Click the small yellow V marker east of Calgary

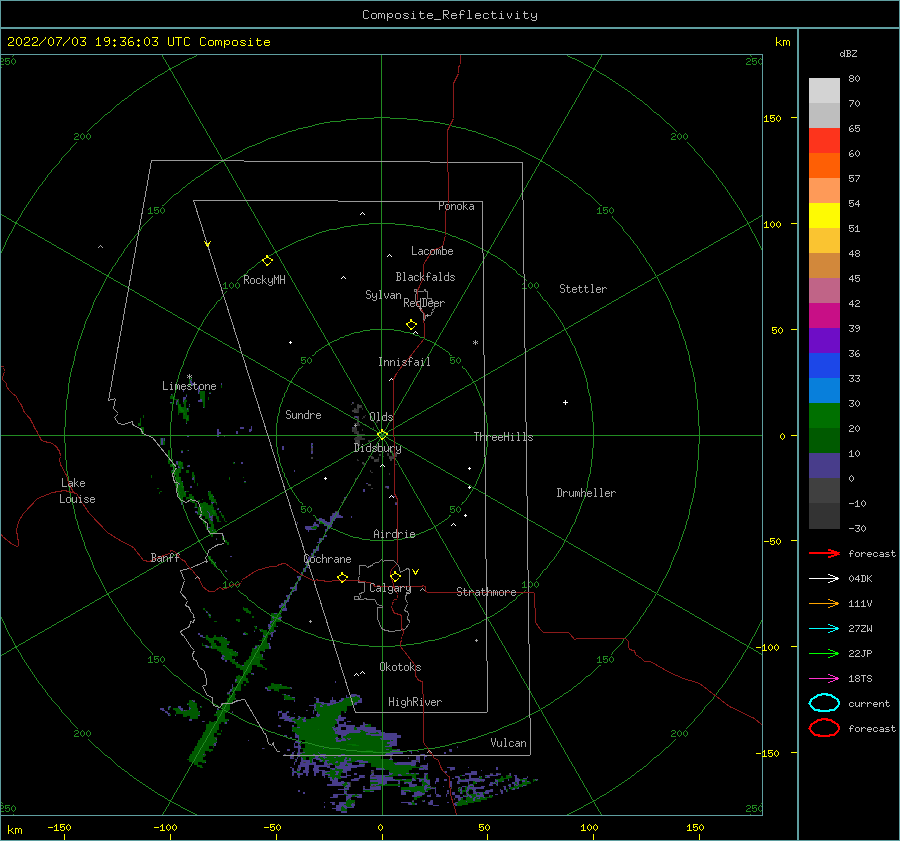pyautogui.click(x=416, y=572)
